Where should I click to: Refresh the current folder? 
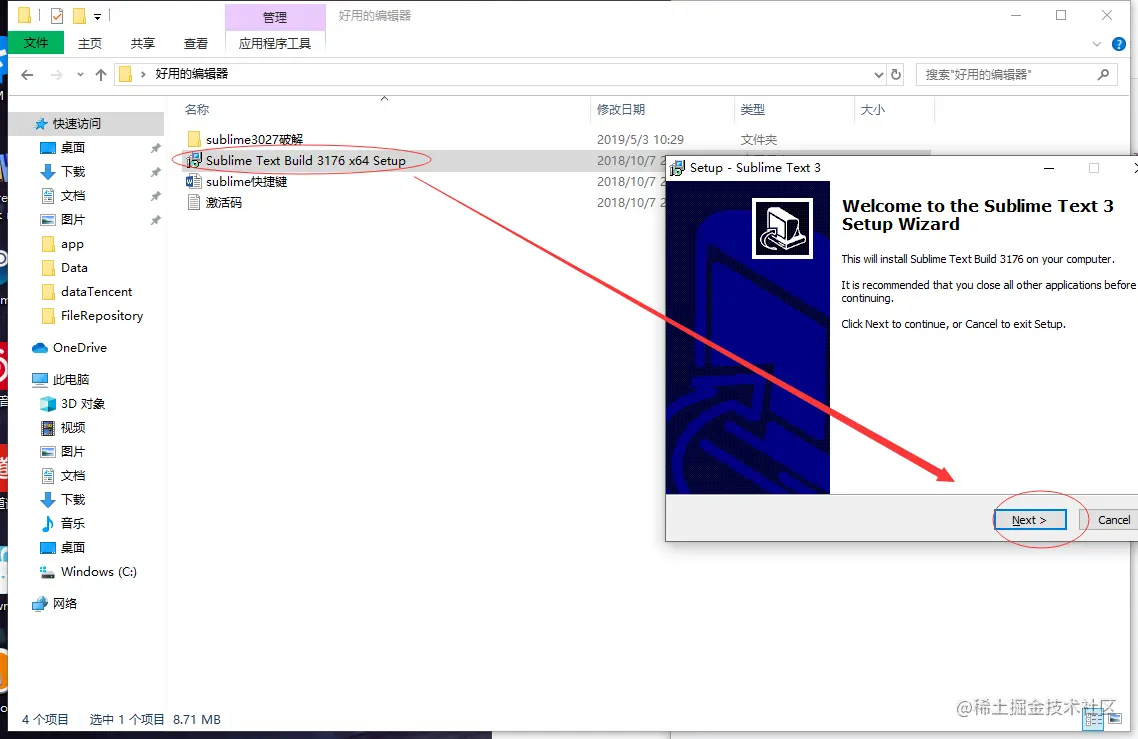(896, 74)
